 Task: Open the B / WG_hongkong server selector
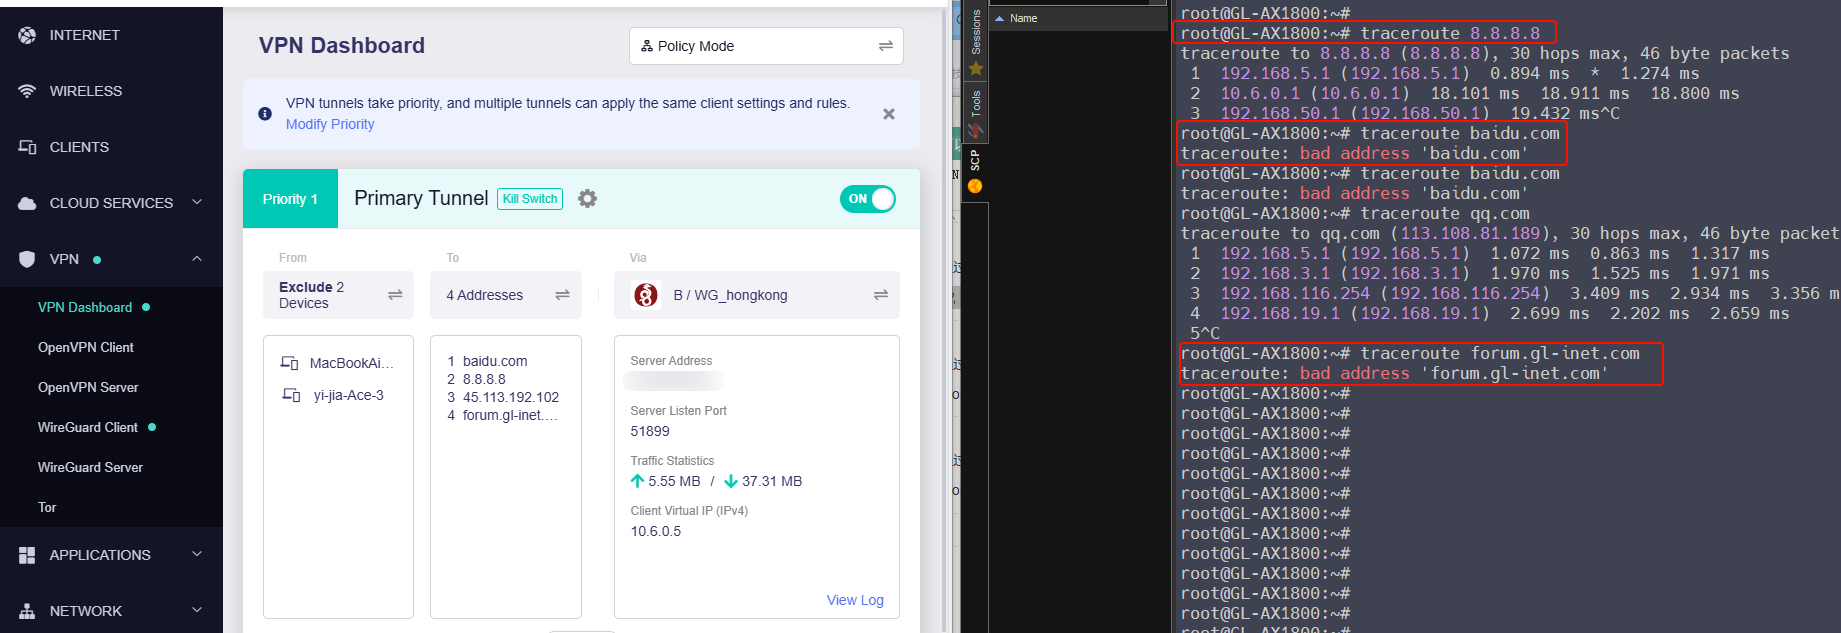757,295
